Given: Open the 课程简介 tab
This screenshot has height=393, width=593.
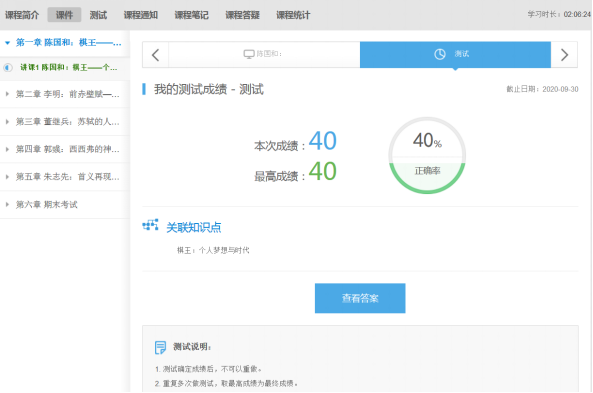Looking at the screenshot, I should point(22,15).
